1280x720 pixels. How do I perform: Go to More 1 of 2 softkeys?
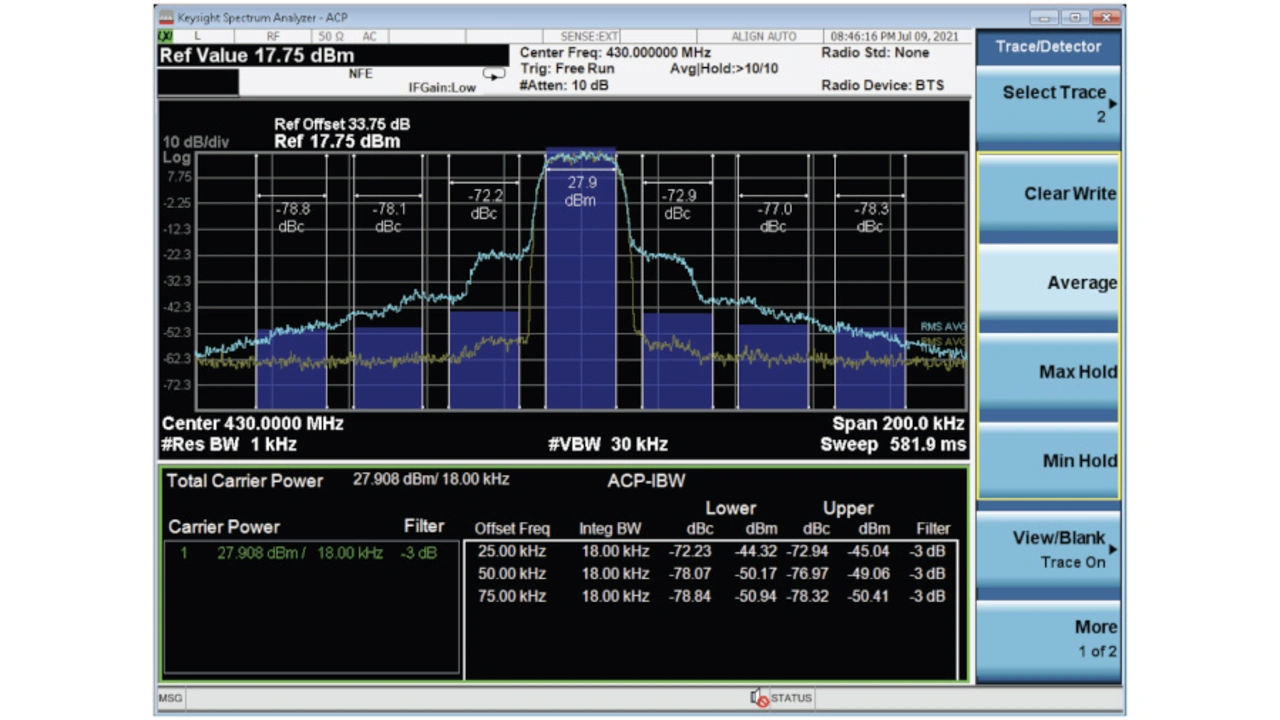coord(1048,639)
